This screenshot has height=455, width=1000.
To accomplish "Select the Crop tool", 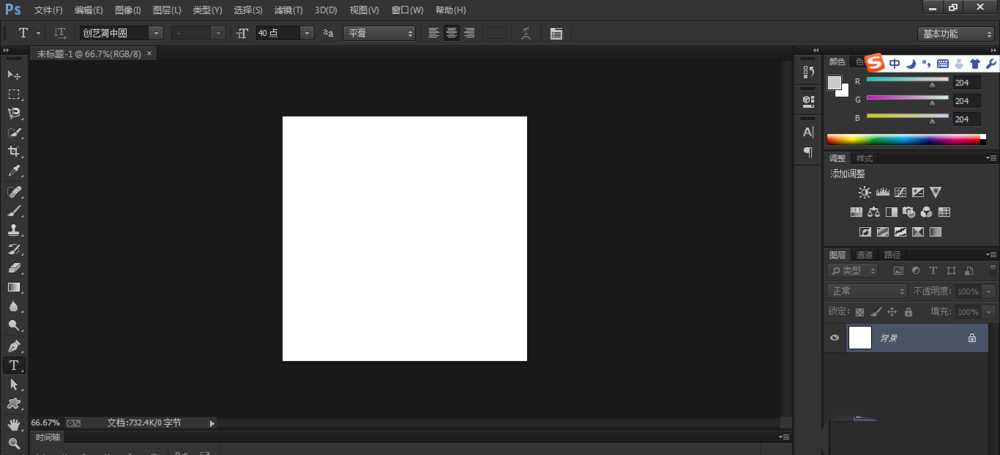I will [14, 152].
